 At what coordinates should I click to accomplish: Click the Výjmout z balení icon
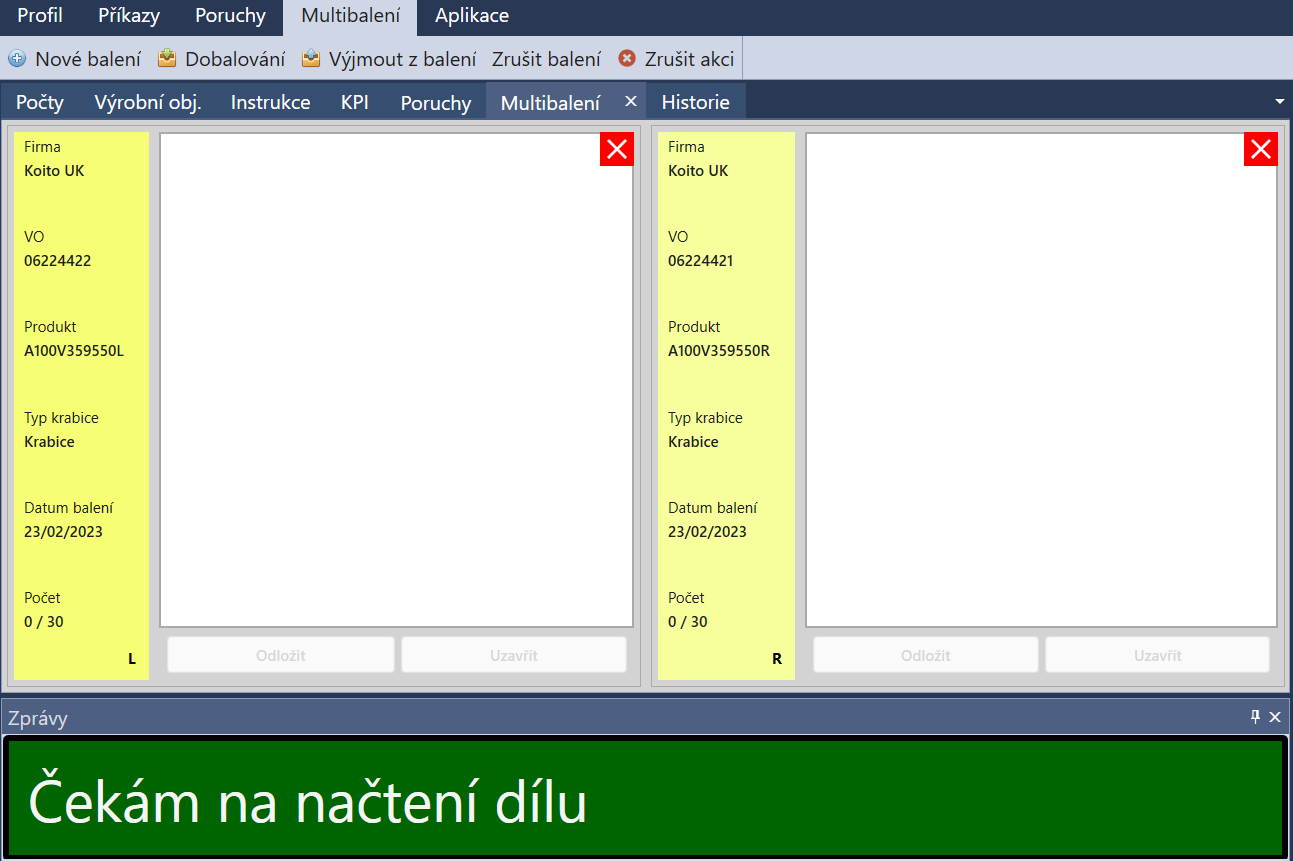point(311,59)
